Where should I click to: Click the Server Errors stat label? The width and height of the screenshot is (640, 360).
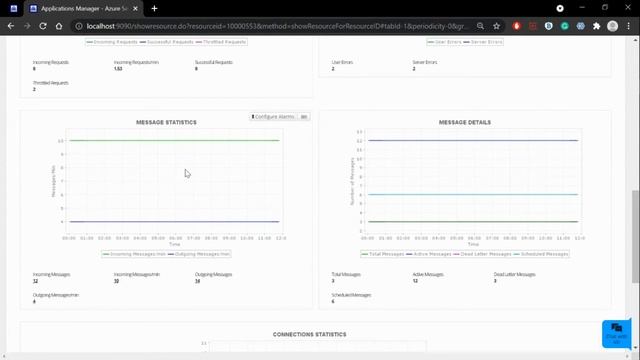coord(424,62)
